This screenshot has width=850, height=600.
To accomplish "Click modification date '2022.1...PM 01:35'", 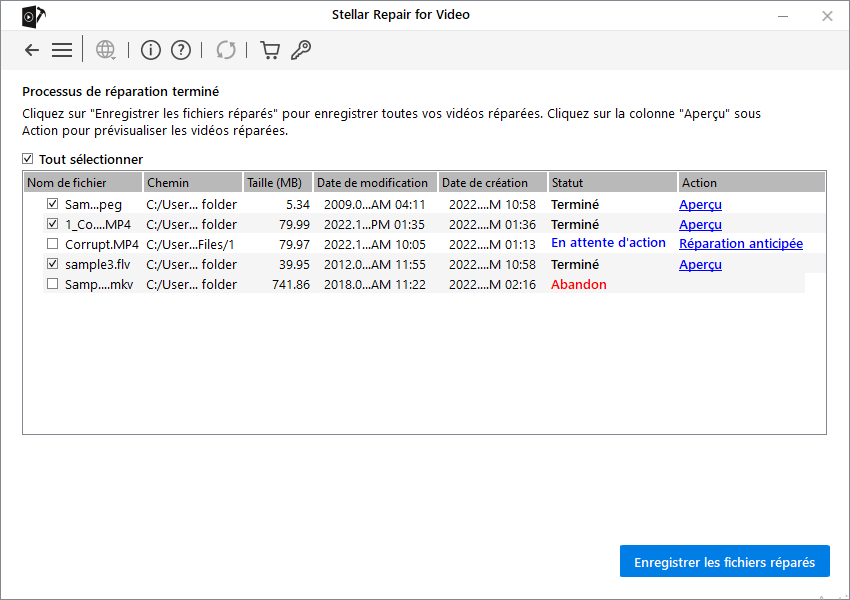I will coord(375,224).
